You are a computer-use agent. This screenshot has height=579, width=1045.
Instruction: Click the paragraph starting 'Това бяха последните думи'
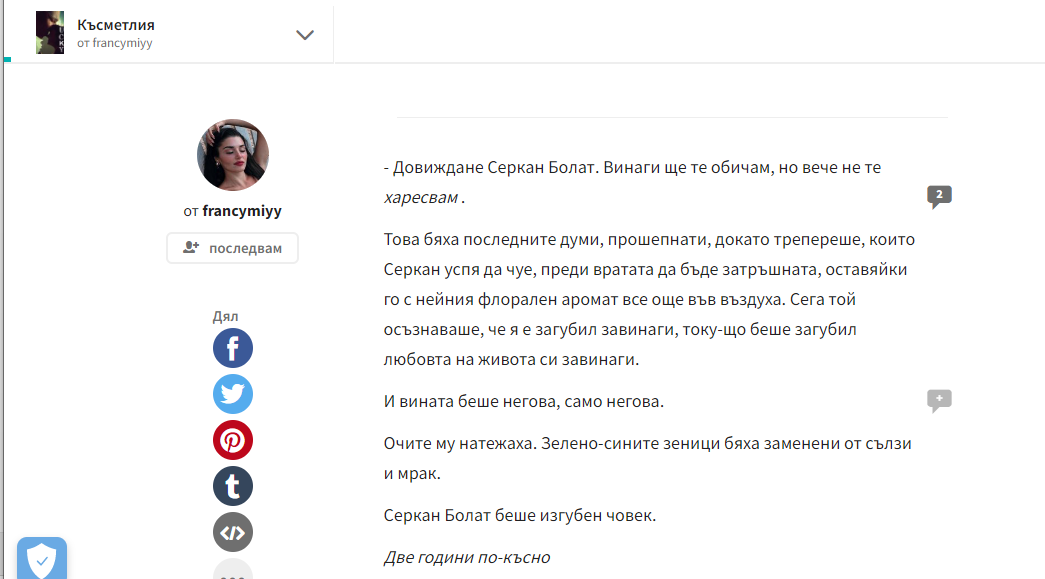(648, 299)
